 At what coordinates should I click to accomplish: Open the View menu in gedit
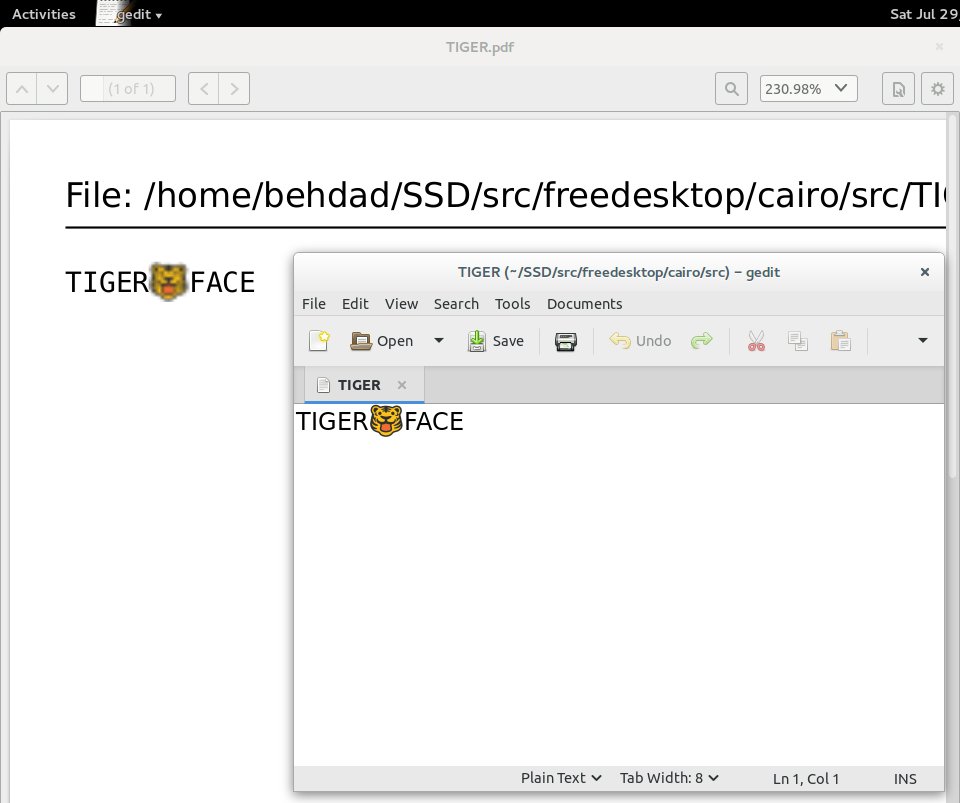click(401, 304)
